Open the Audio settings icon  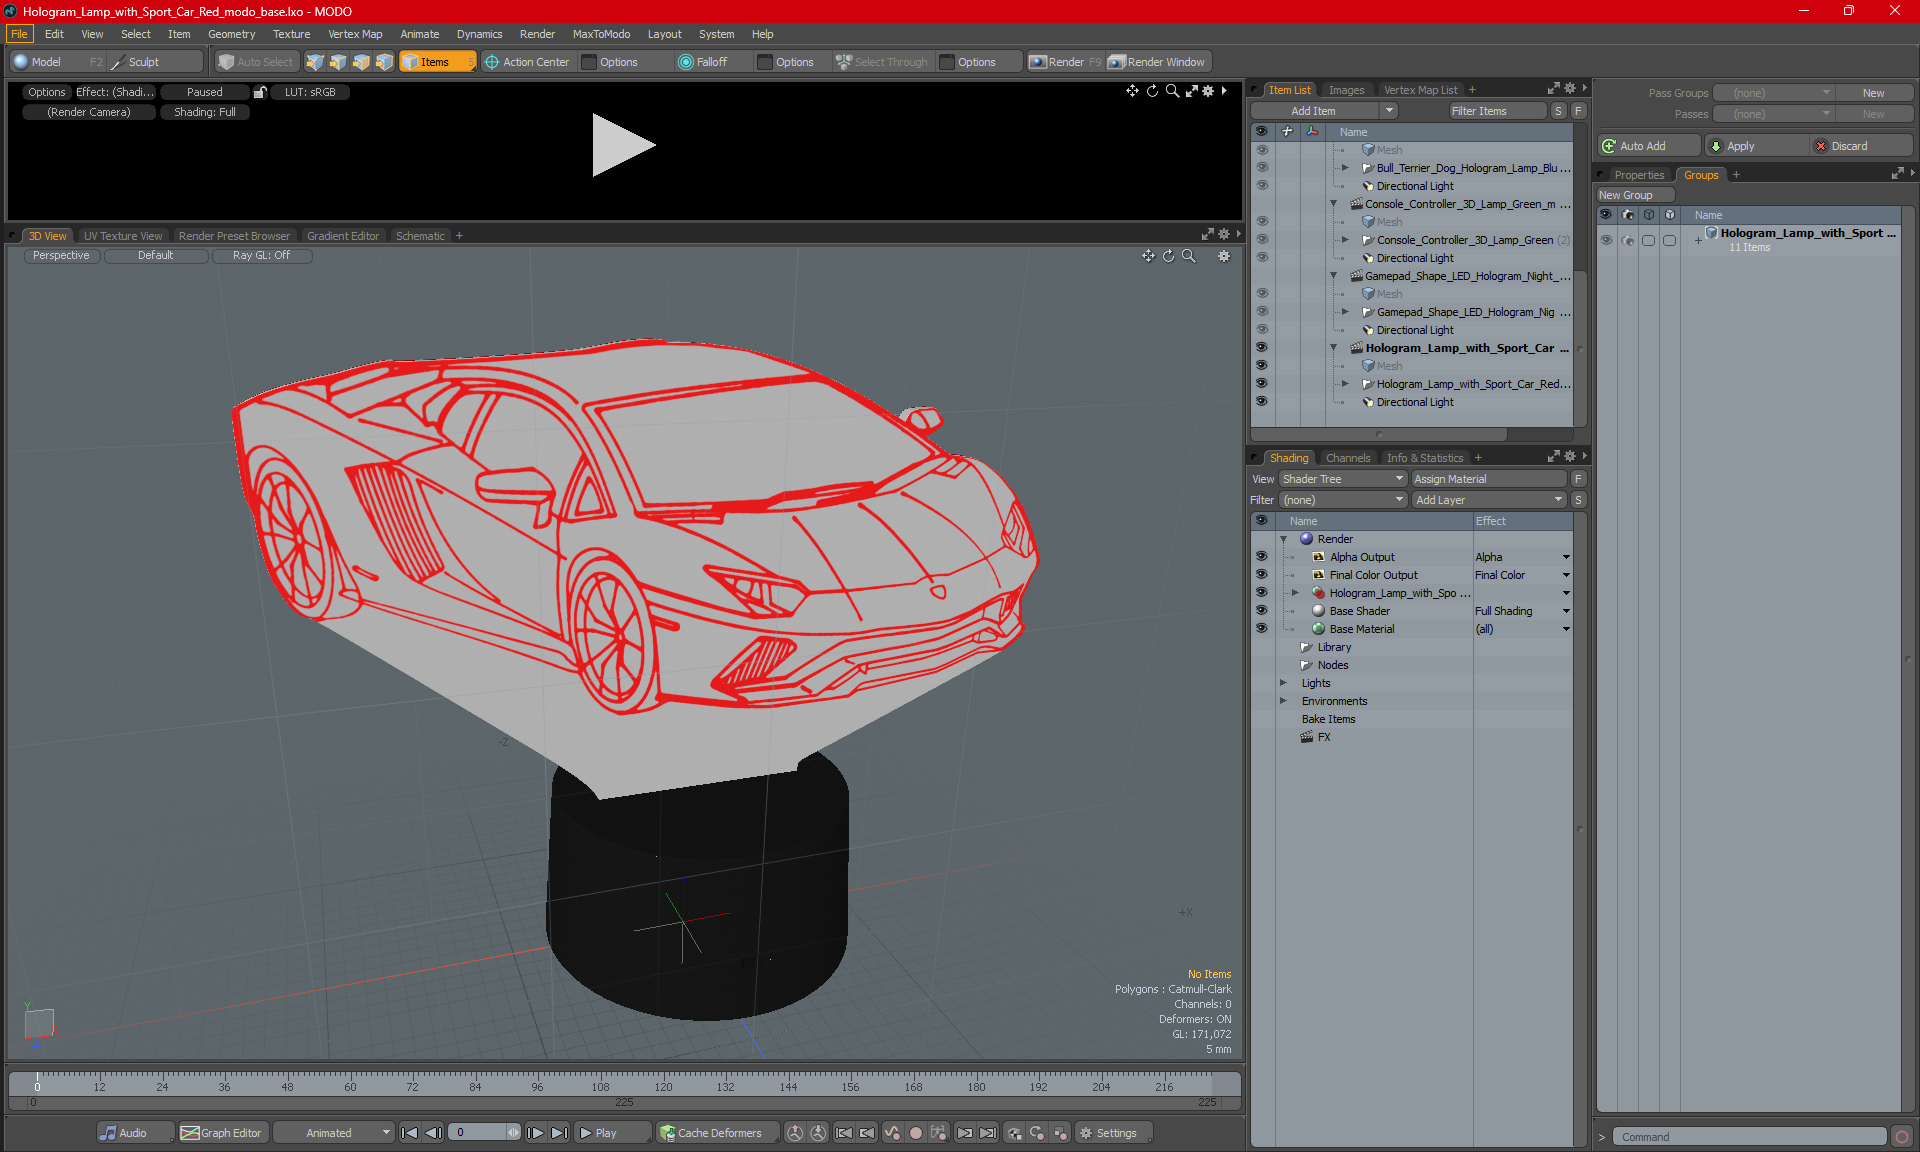click(108, 1133)
